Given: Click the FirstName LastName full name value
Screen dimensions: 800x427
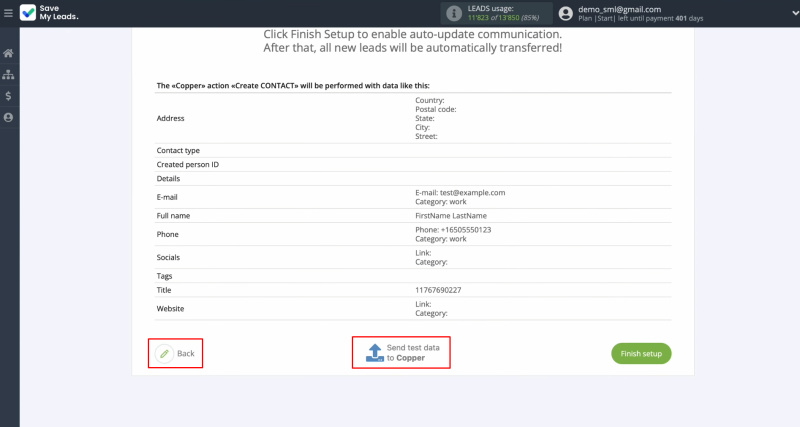Looking at the screenshot, I should [450, 215].
